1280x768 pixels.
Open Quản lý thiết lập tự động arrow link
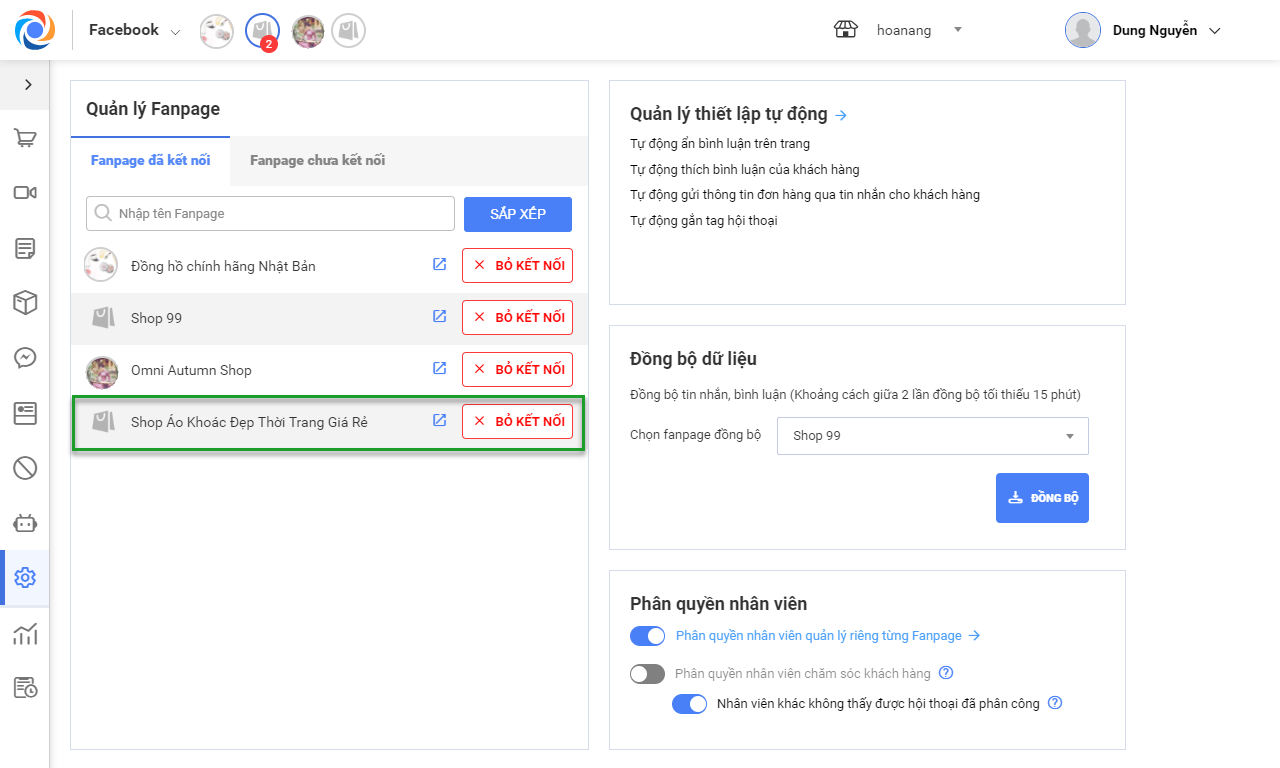[x=841, y=115]
